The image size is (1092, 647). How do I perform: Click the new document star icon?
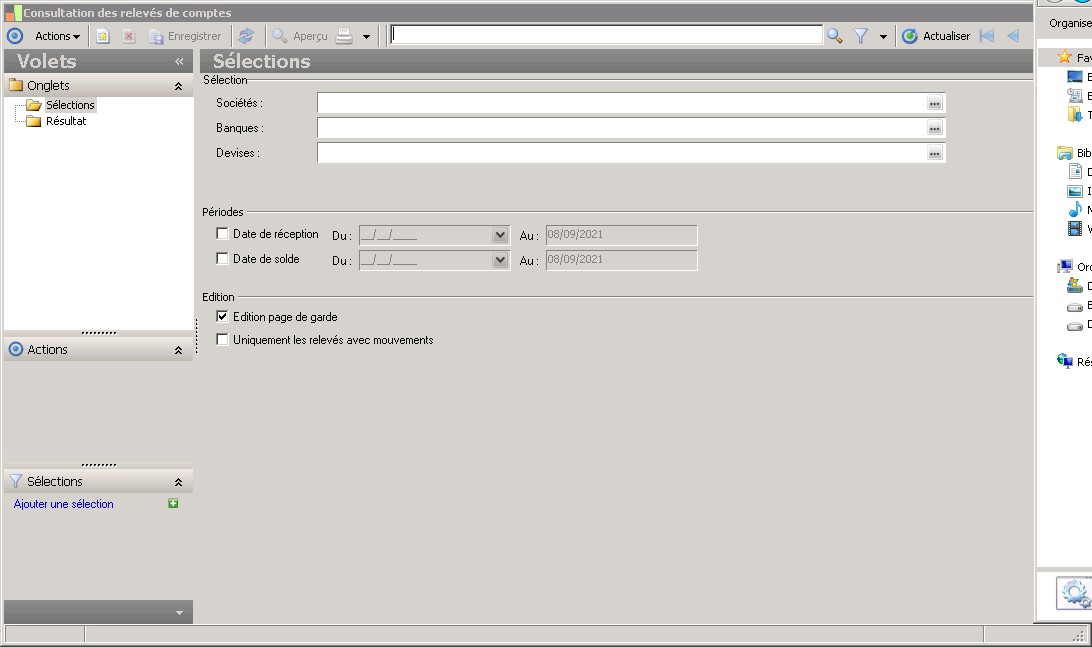pos(102,36)
